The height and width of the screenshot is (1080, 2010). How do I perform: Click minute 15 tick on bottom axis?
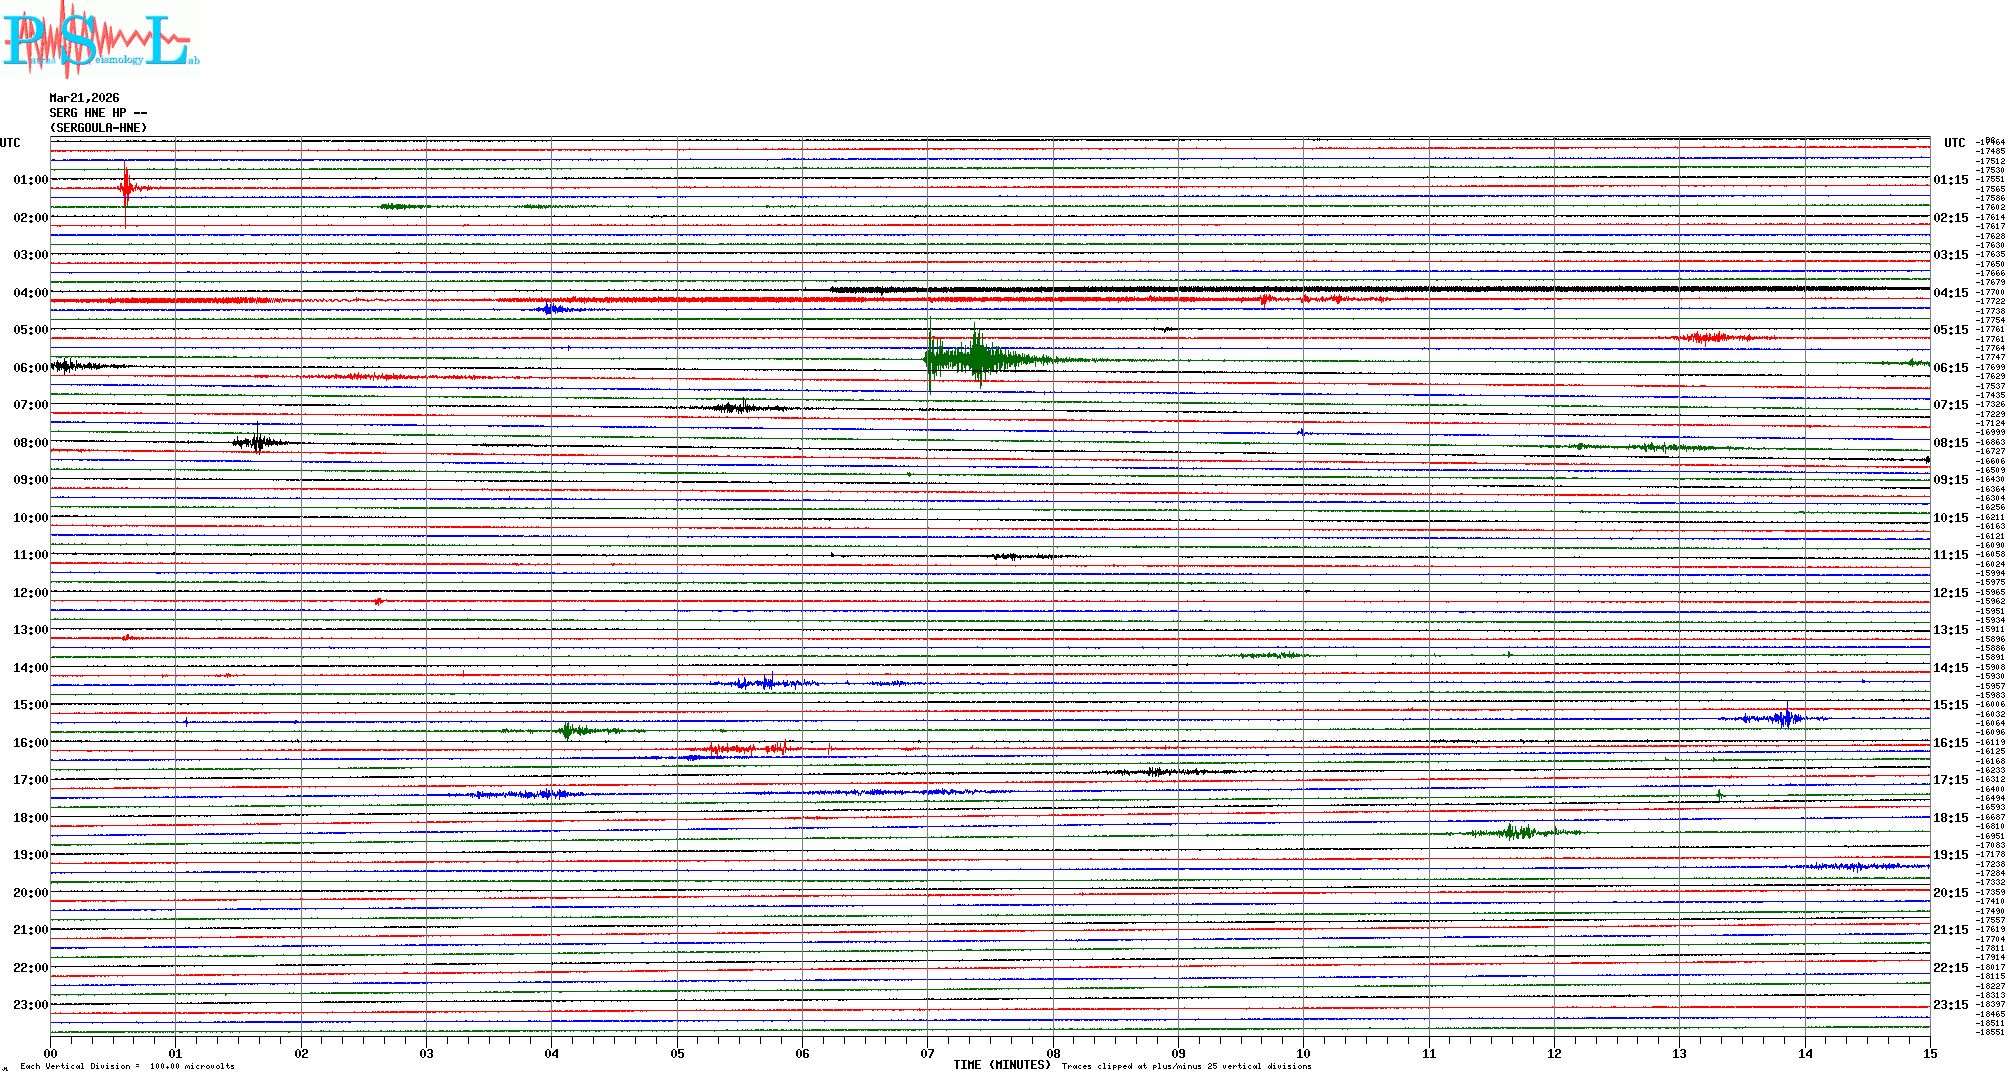1930,1053
